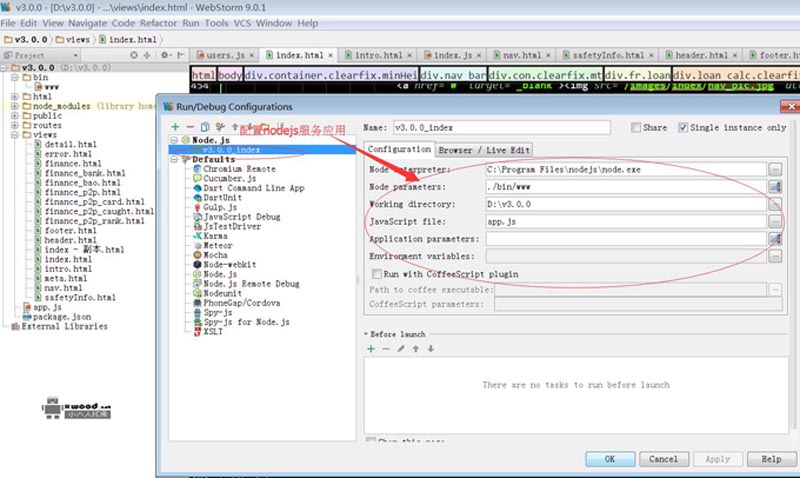Open finance_p2p_card.html in Project tree

click(89, 202)
